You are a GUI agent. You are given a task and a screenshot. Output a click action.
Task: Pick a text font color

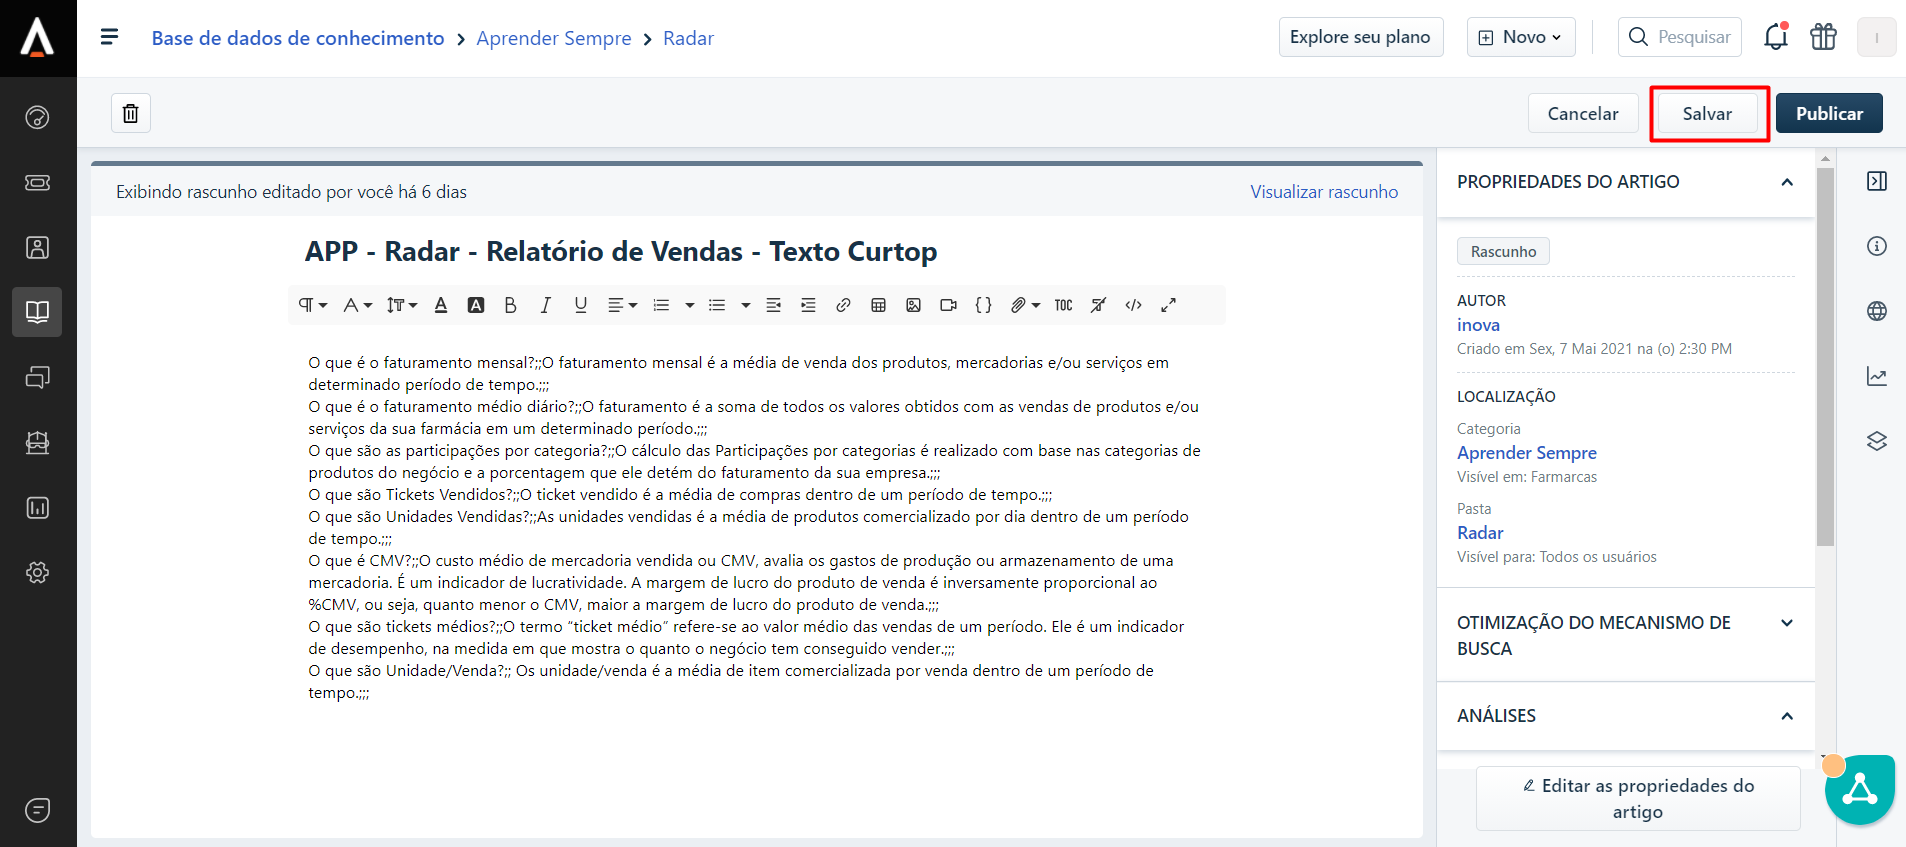tap(441, 306)
